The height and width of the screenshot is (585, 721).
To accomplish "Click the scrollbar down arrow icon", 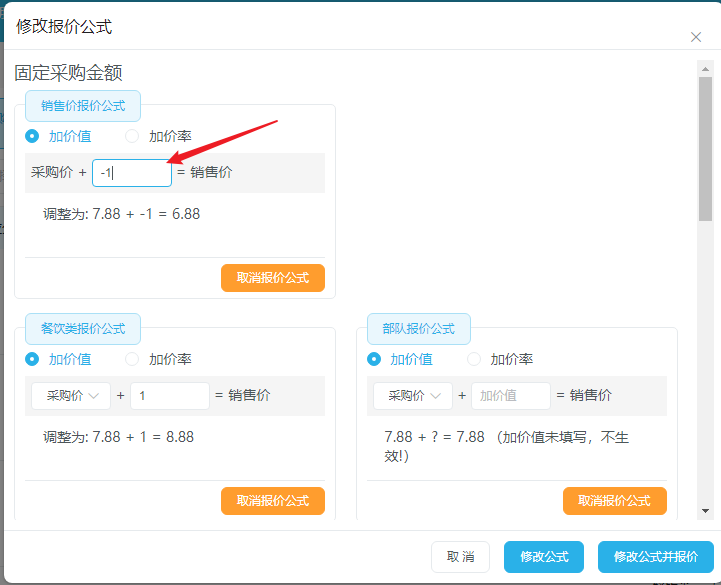I will point(705,510).
